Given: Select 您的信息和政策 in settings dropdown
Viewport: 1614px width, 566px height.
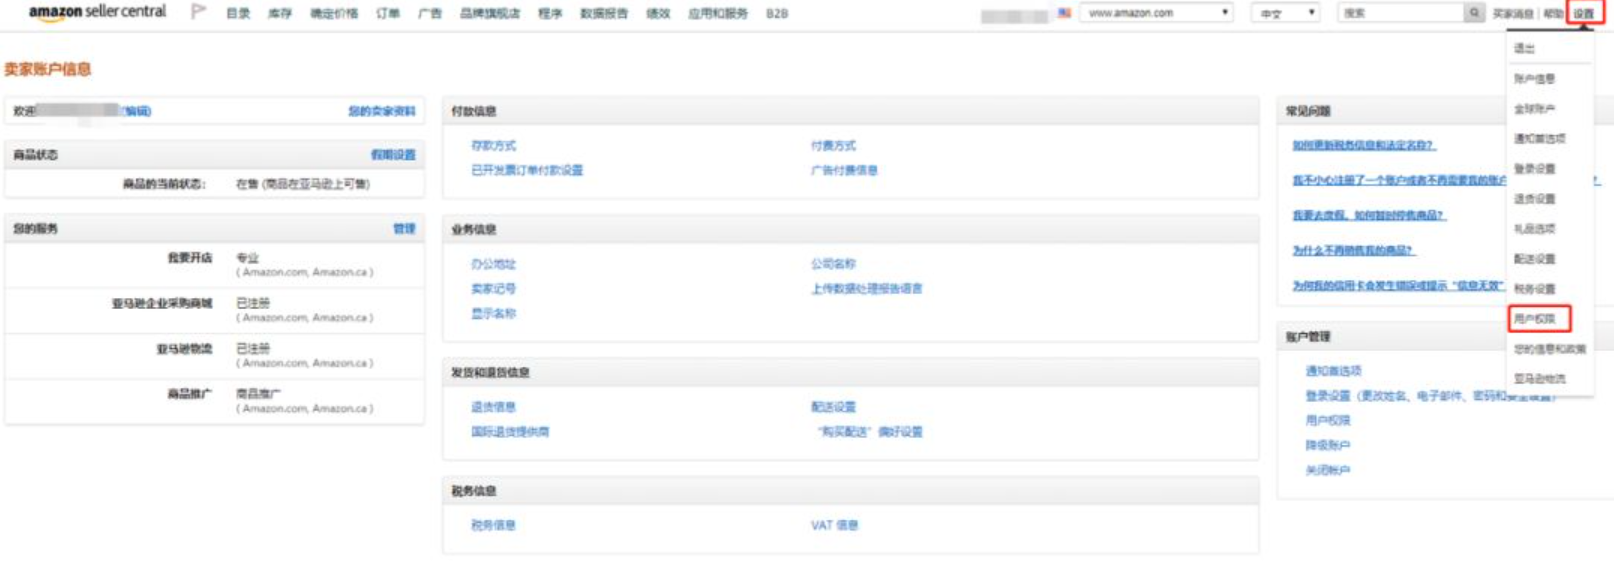Looking at the screenshot, I should click(x=1549, y=348).
